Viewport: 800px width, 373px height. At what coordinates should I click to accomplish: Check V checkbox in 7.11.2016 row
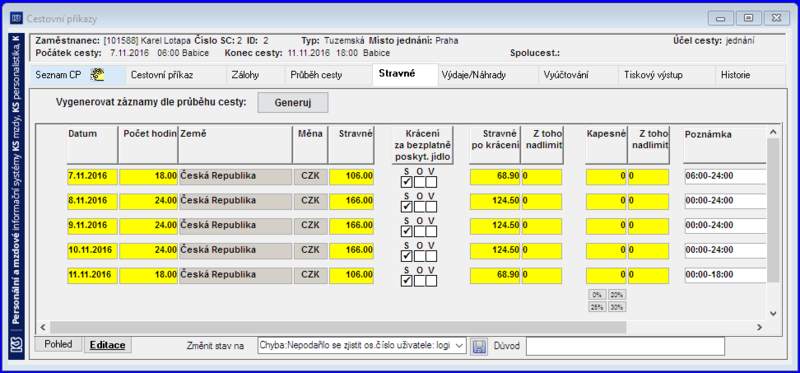tap(431, 182)
